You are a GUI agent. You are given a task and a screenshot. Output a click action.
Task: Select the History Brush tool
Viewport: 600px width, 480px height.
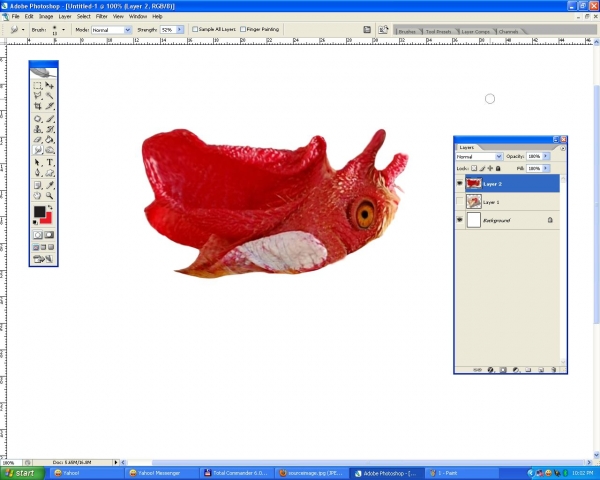tap(49, 129)
